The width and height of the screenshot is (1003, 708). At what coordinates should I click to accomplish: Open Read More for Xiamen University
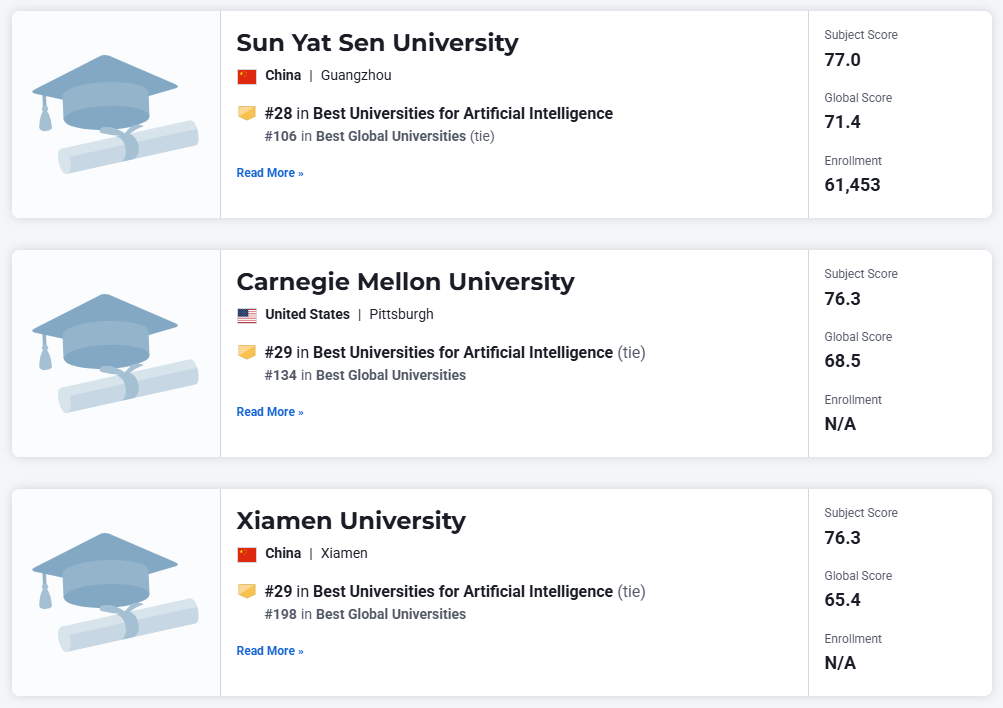coord(270,650)
